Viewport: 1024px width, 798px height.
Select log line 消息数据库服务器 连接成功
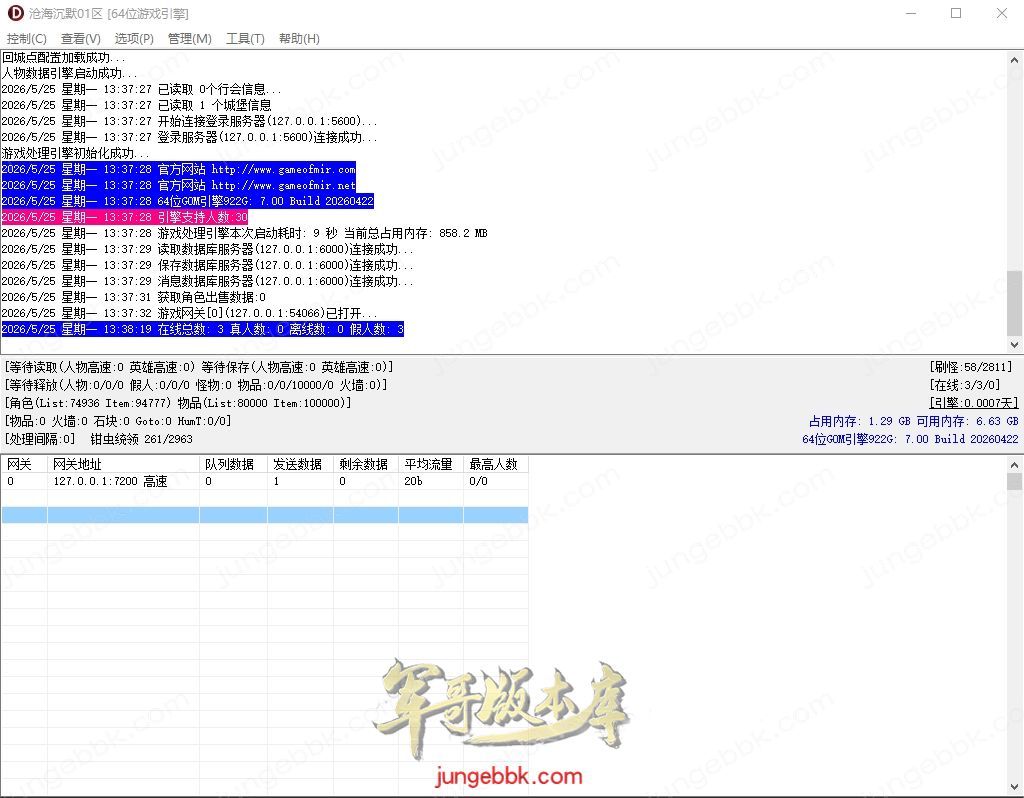coord(208,281)
